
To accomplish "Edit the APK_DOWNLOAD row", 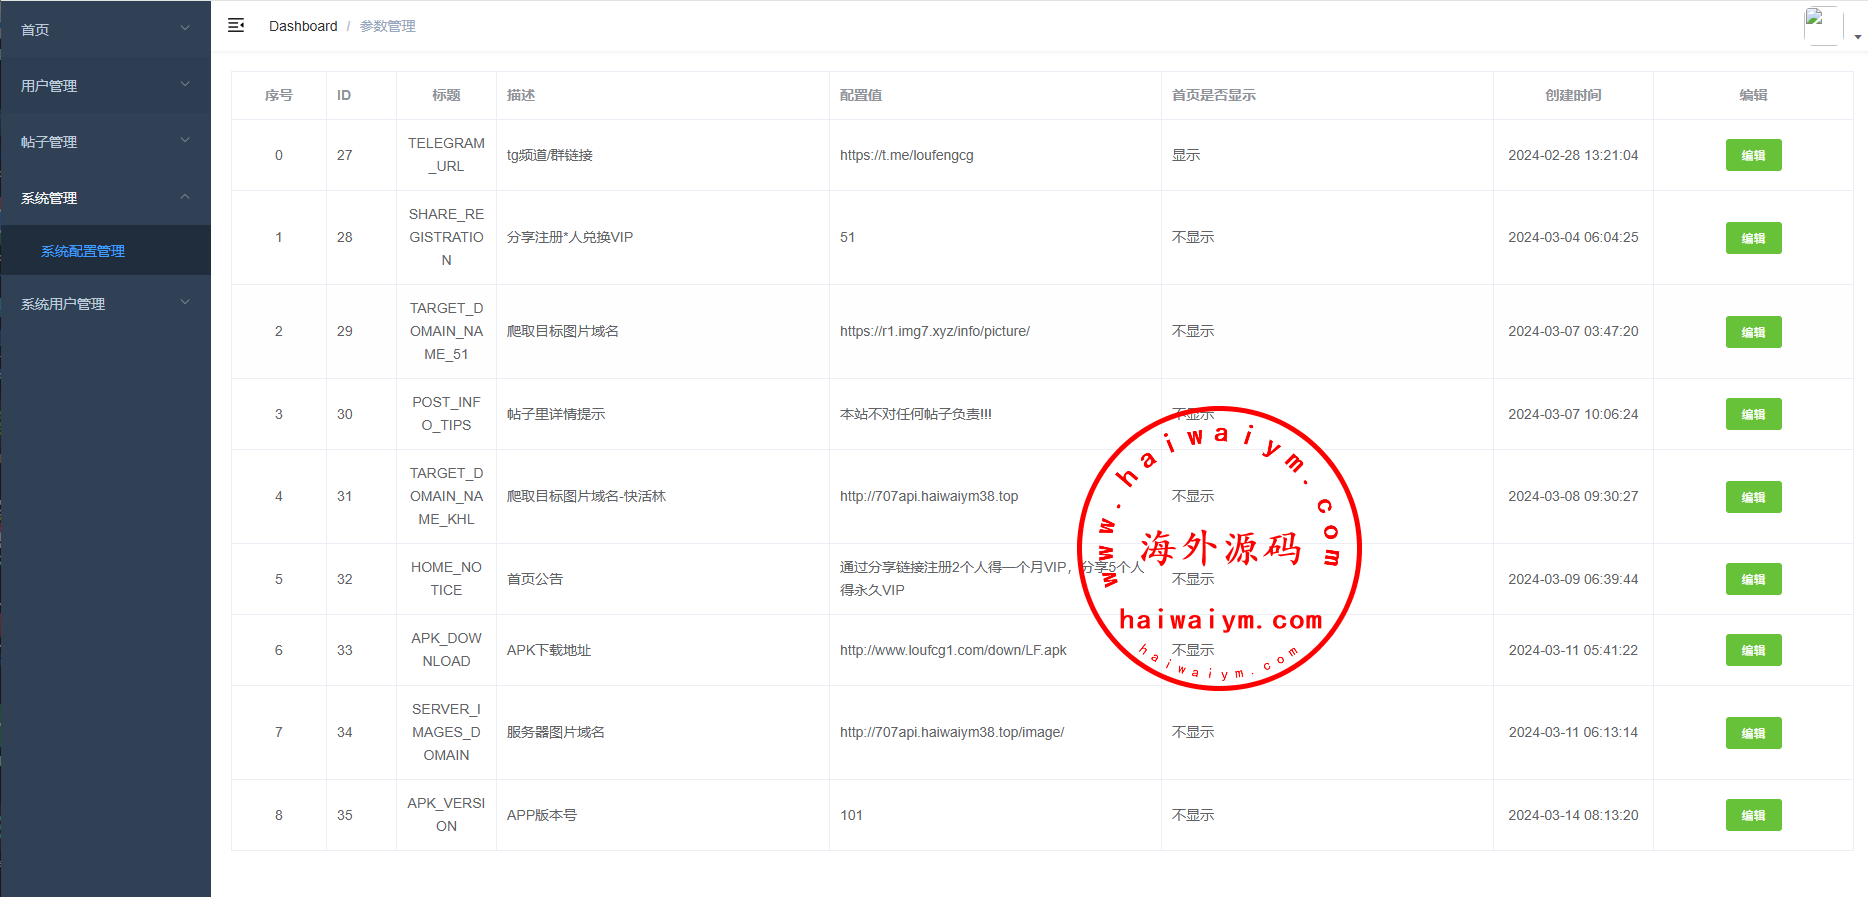I will coord(1752,650).
